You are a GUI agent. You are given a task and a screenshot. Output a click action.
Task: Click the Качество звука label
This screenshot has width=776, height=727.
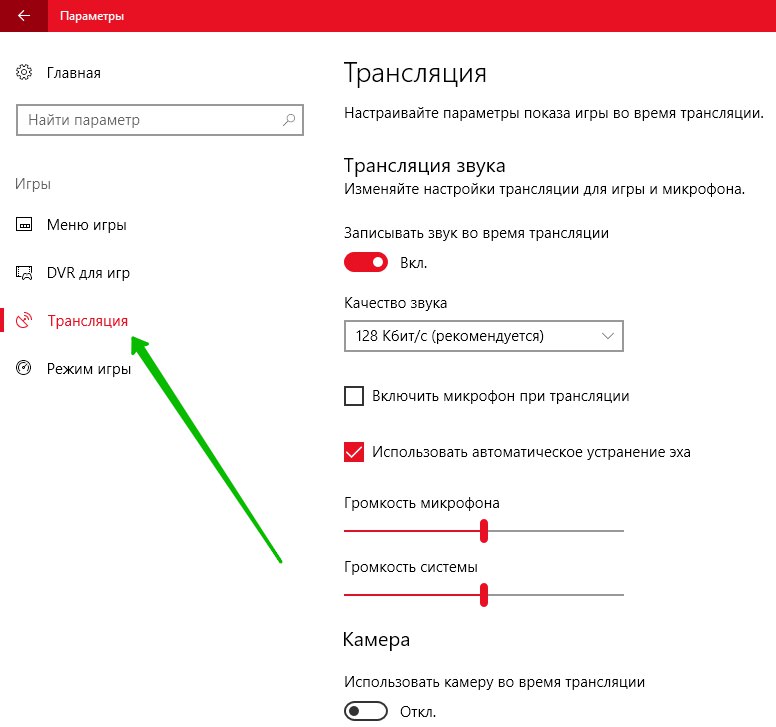395,303
